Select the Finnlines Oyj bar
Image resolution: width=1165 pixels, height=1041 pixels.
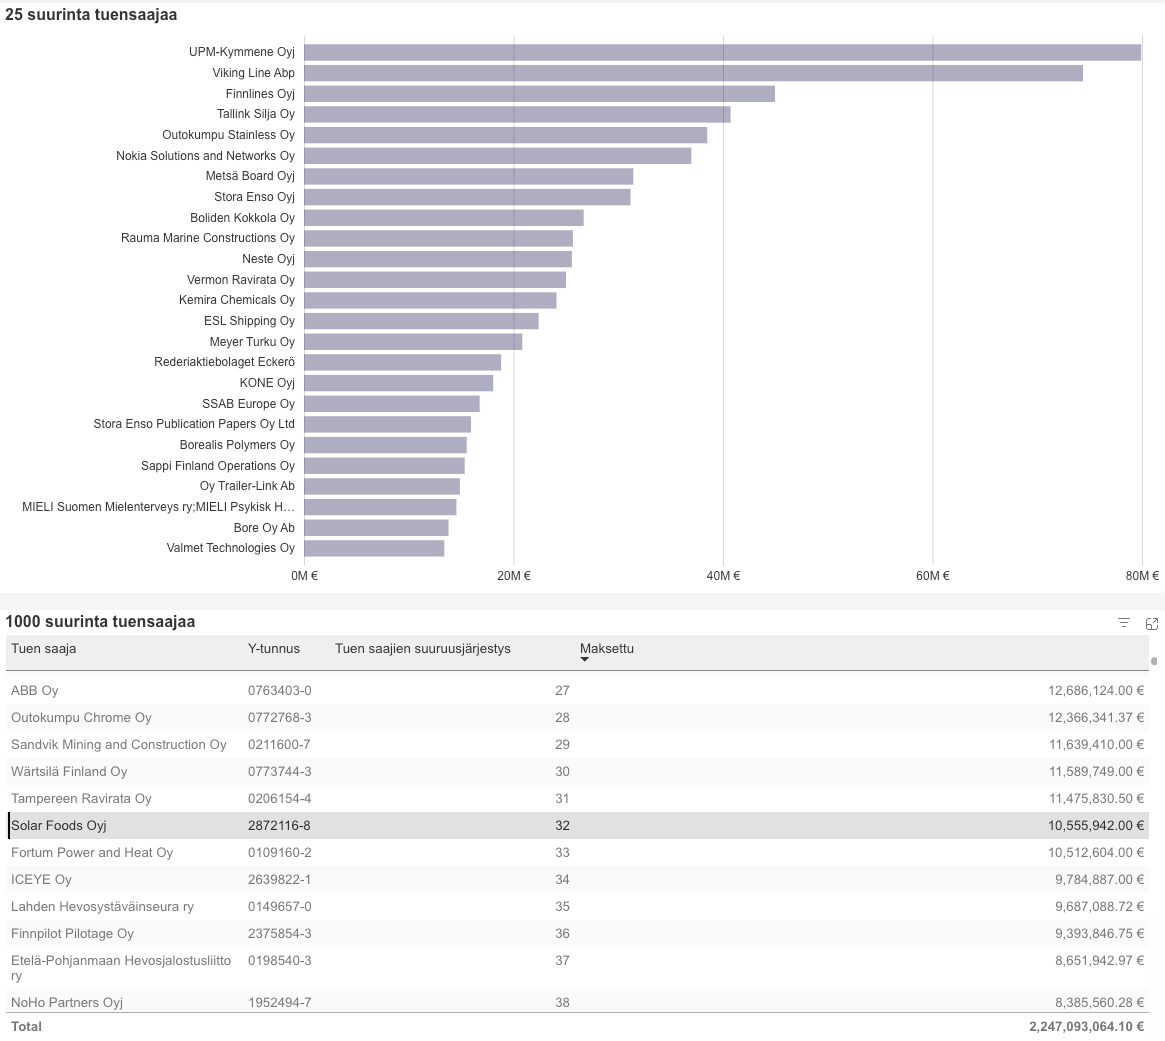point(539,94)
